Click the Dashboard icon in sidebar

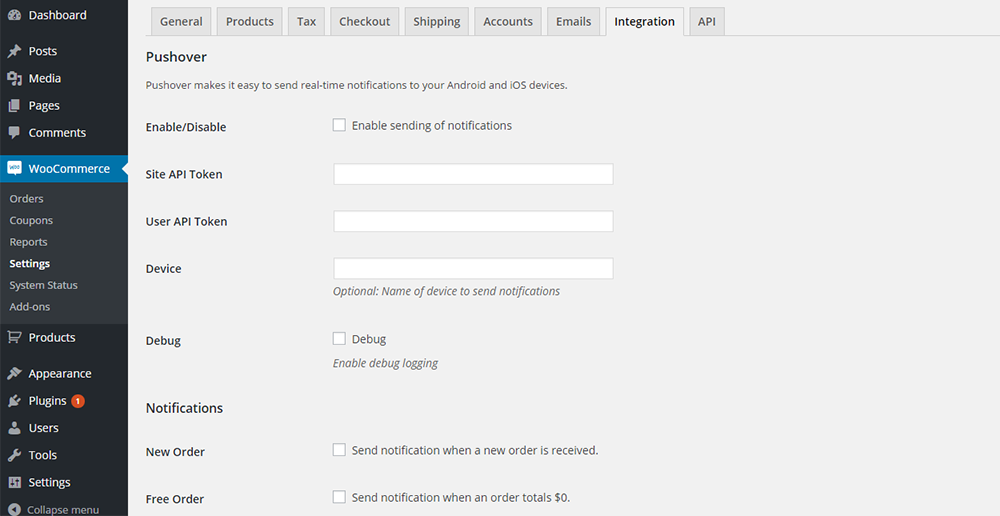click(14, 15)
